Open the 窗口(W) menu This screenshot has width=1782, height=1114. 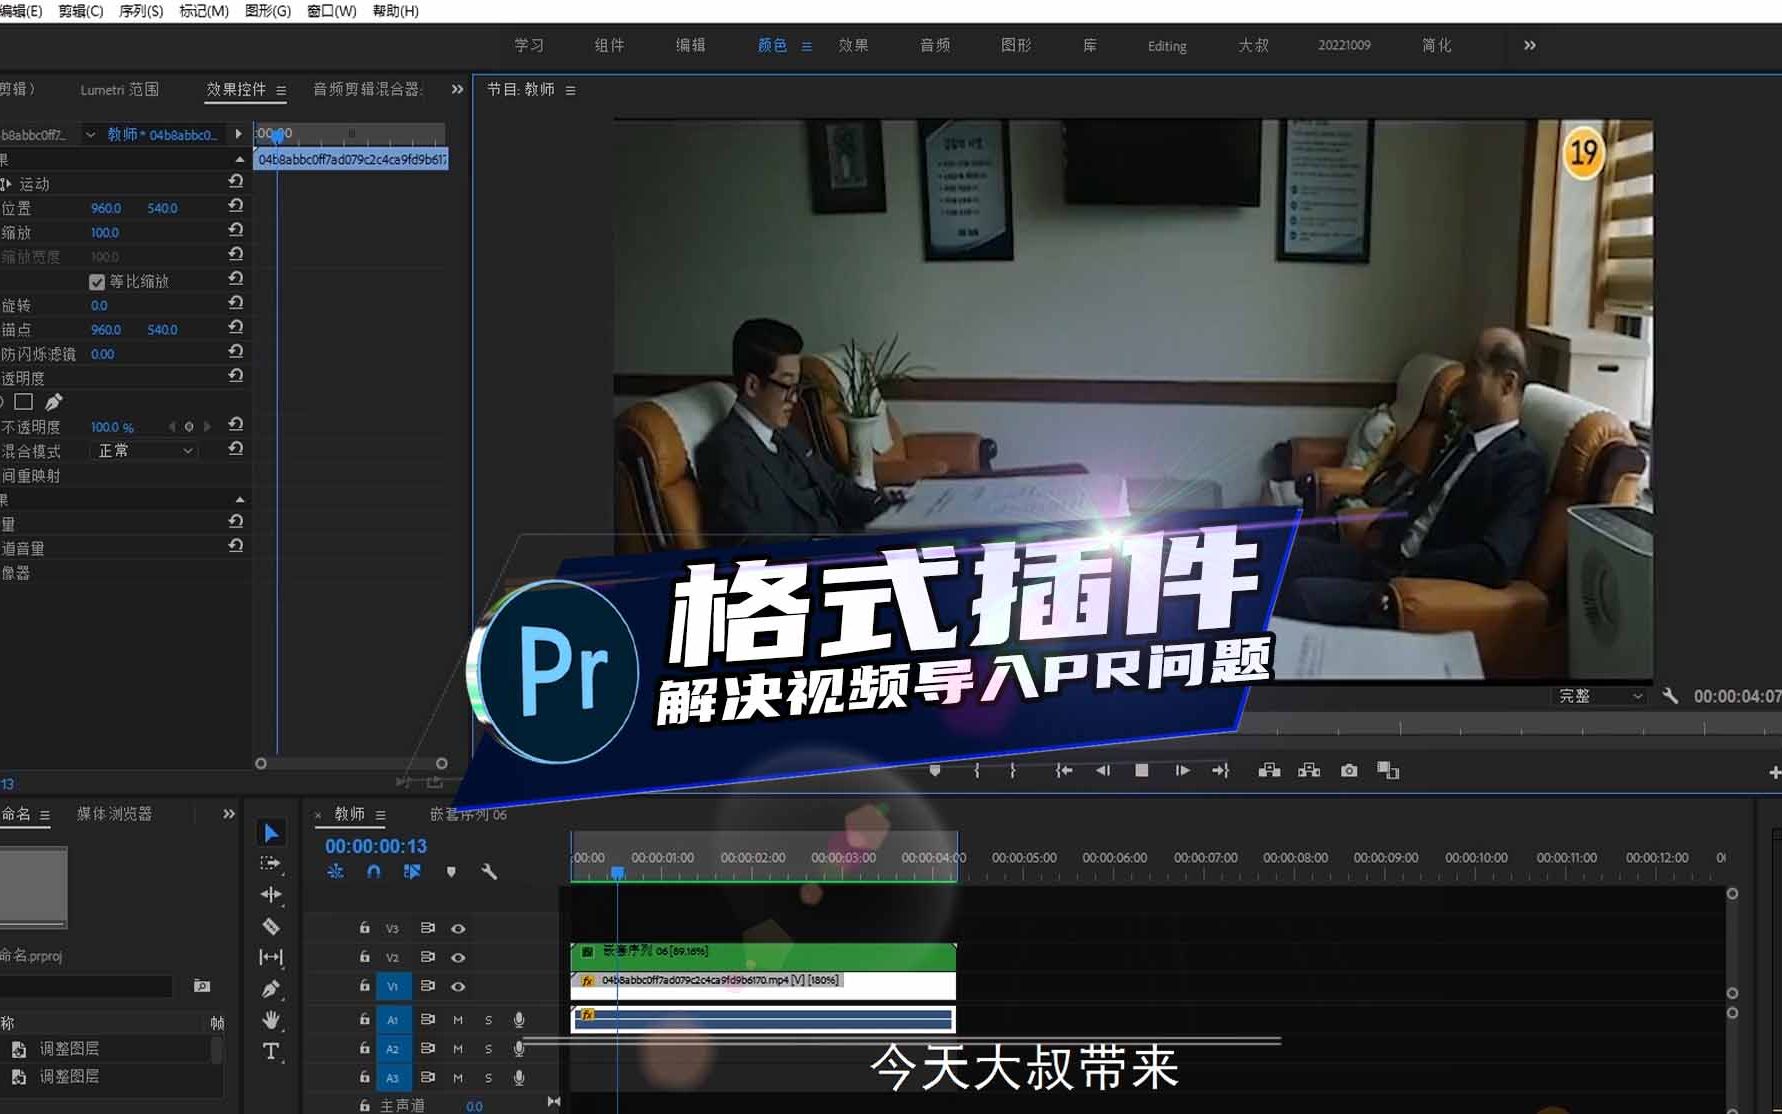tap(332, 11)
